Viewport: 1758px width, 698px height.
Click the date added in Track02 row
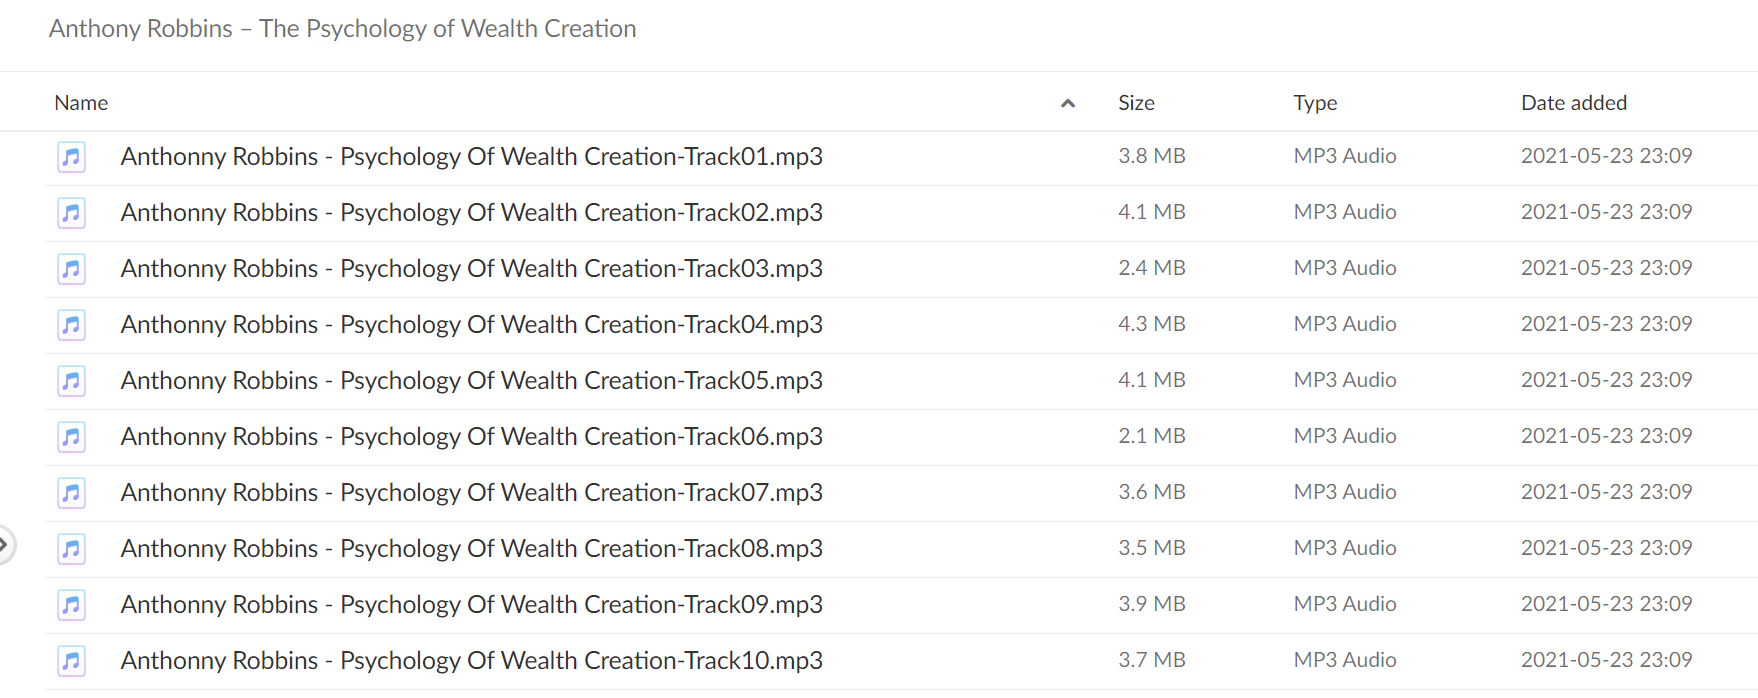click(1607, 212)
